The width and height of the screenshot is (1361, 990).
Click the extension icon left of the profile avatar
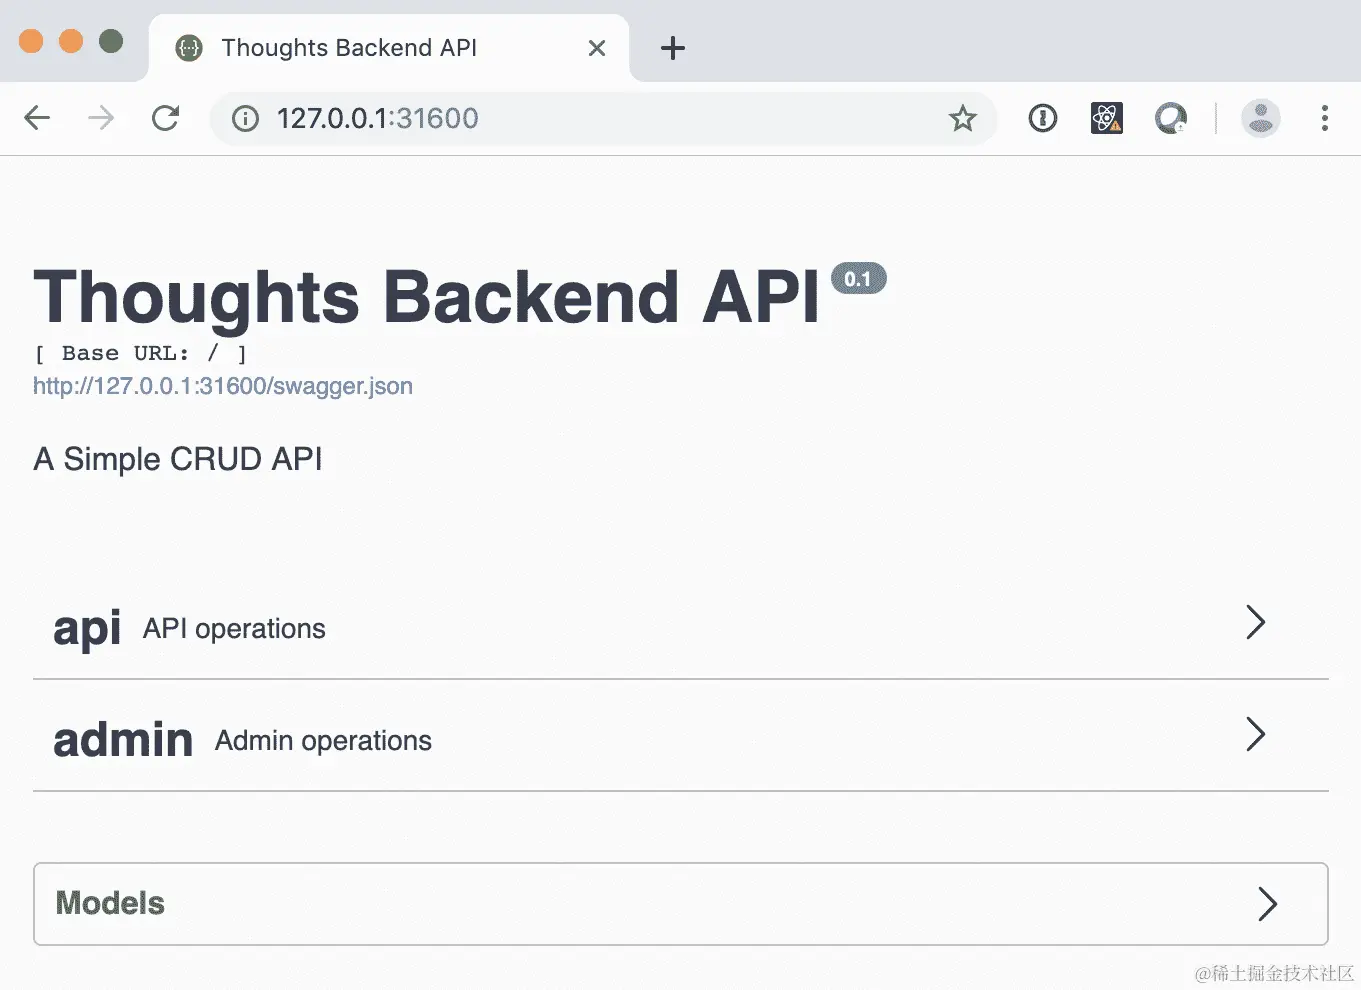1171,118
